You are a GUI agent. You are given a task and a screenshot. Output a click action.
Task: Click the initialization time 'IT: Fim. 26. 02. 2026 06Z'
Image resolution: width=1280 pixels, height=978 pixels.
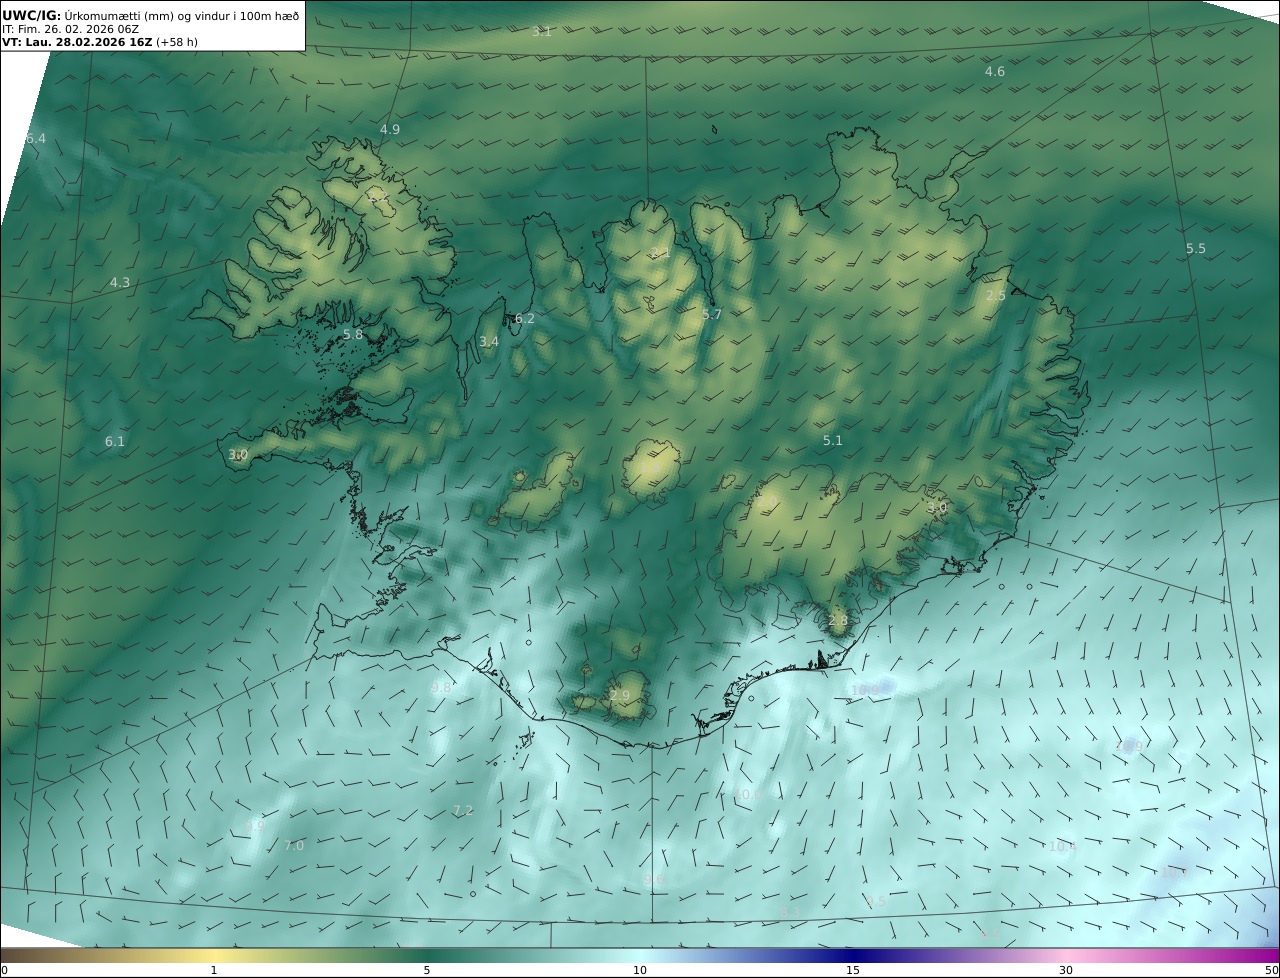tap(70, 30)
